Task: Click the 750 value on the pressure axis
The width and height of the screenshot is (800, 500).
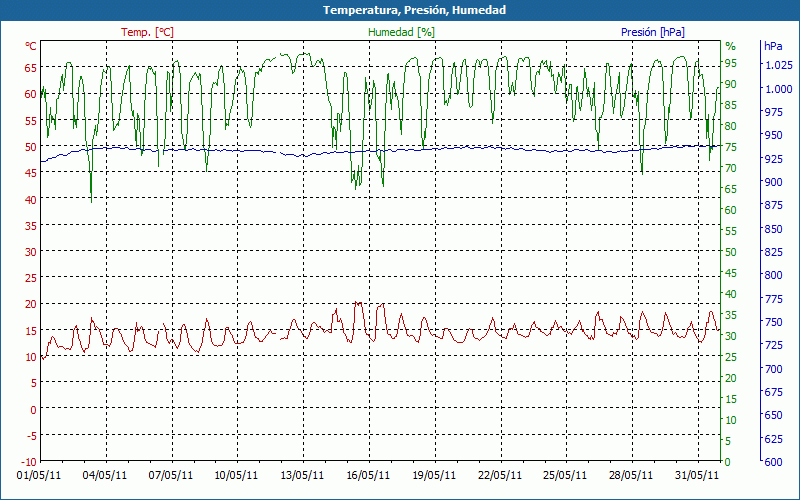Action: pyautogui.click(x=773, y=322)
